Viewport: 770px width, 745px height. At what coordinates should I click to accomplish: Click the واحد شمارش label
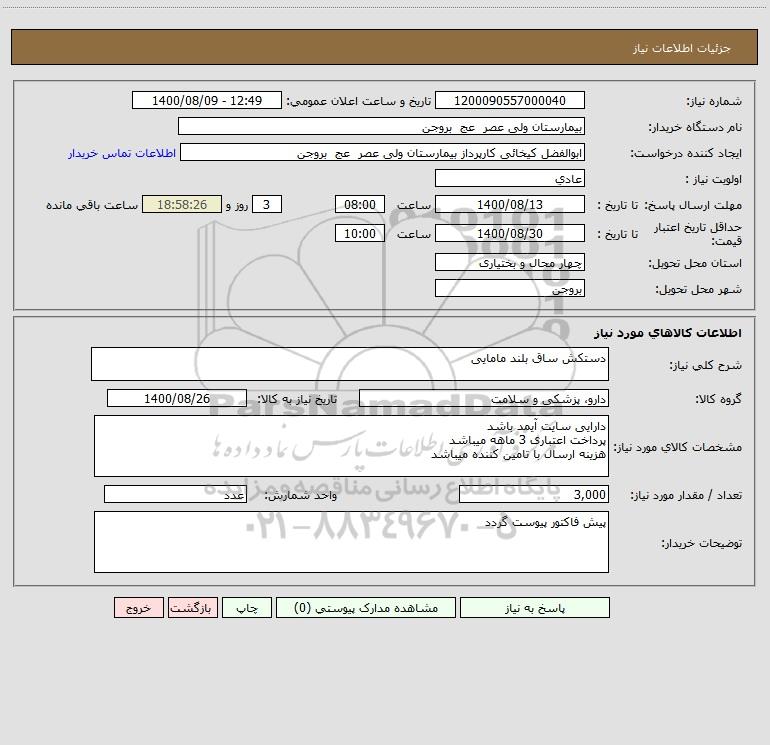(301, 496)
